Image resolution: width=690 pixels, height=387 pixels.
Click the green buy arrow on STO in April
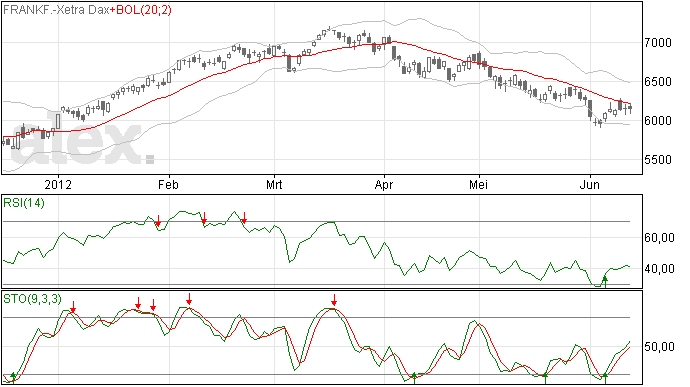[414, 378]
